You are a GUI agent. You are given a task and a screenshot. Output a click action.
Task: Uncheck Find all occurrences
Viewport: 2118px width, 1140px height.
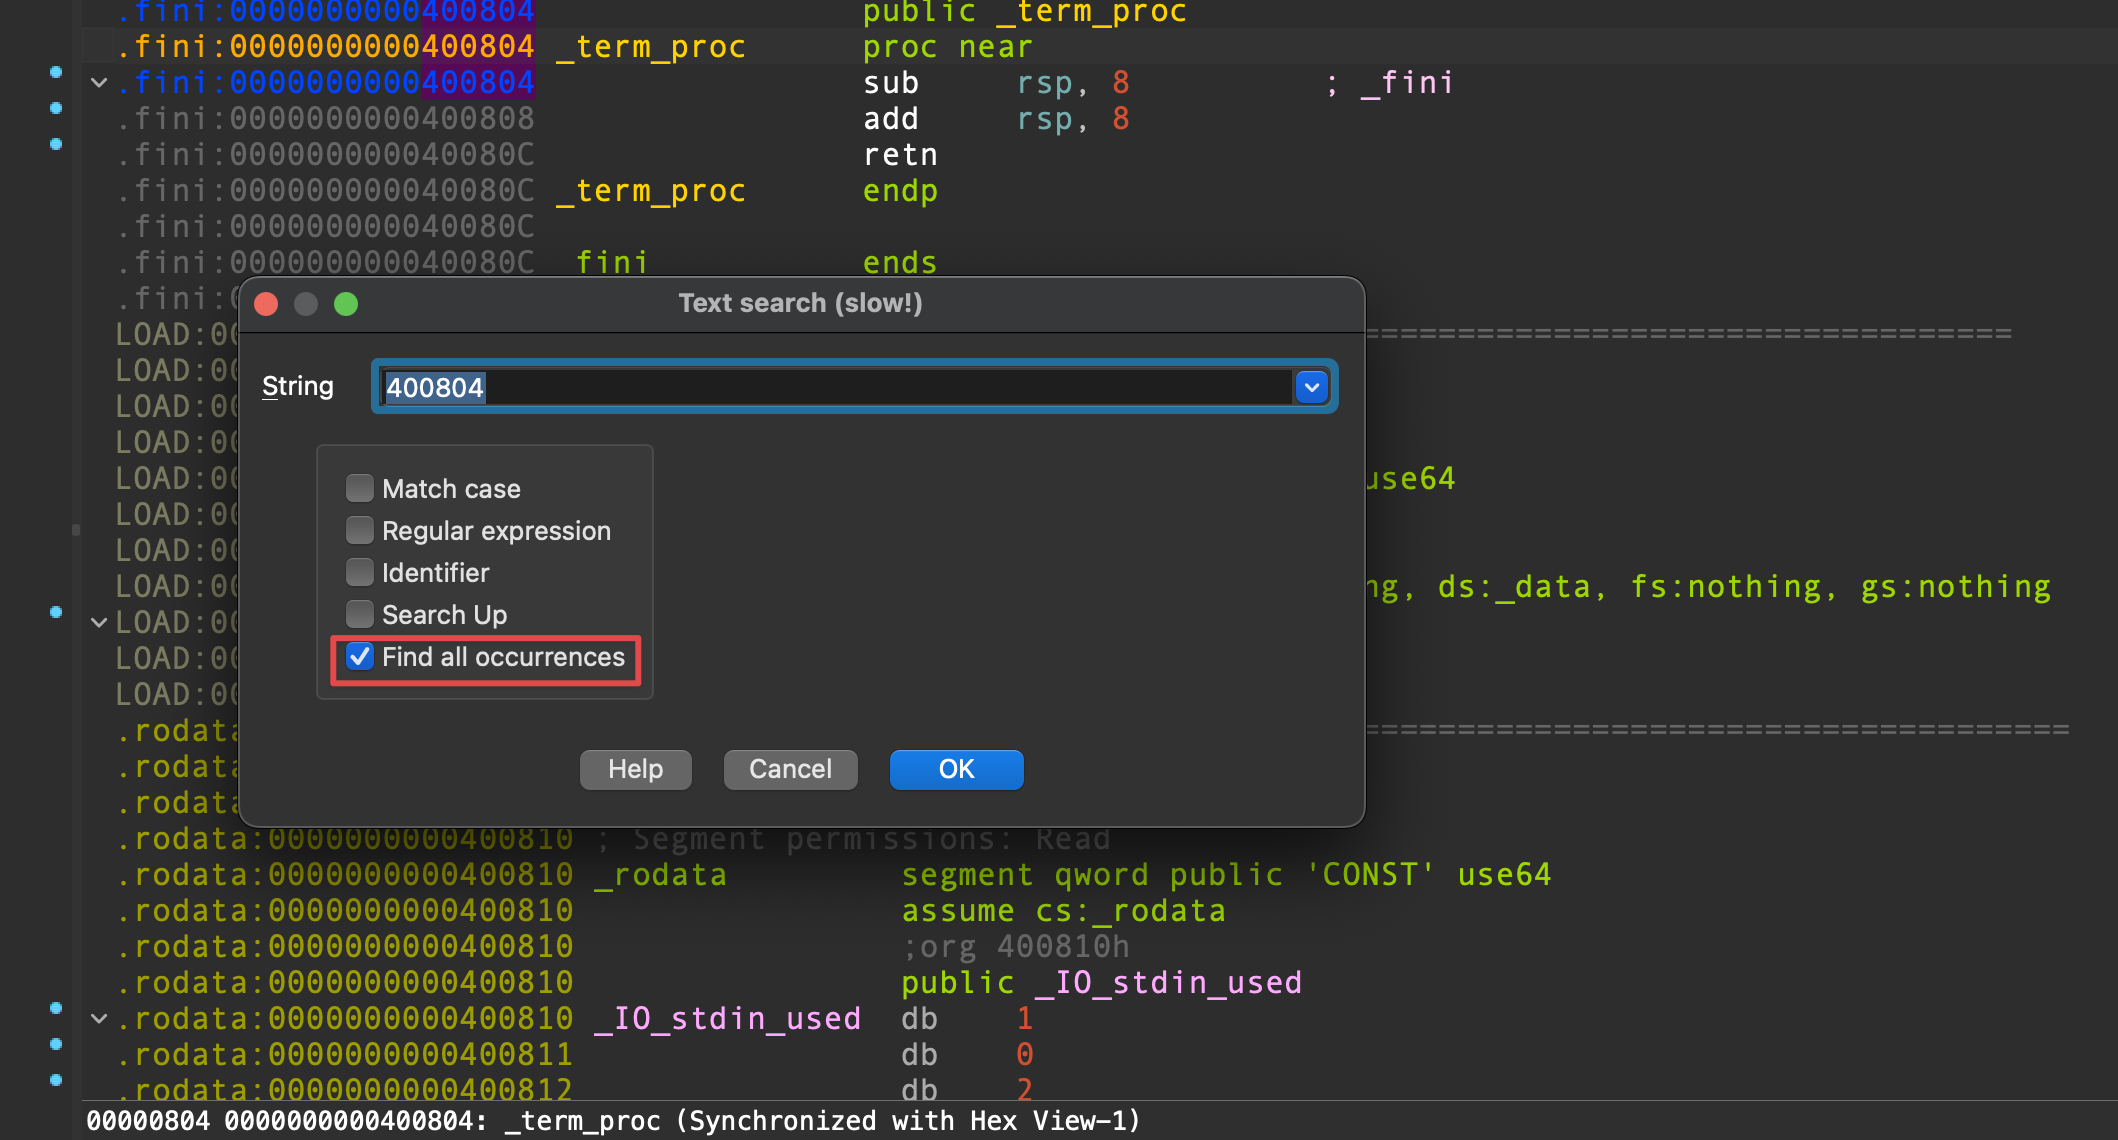[360, 657]
